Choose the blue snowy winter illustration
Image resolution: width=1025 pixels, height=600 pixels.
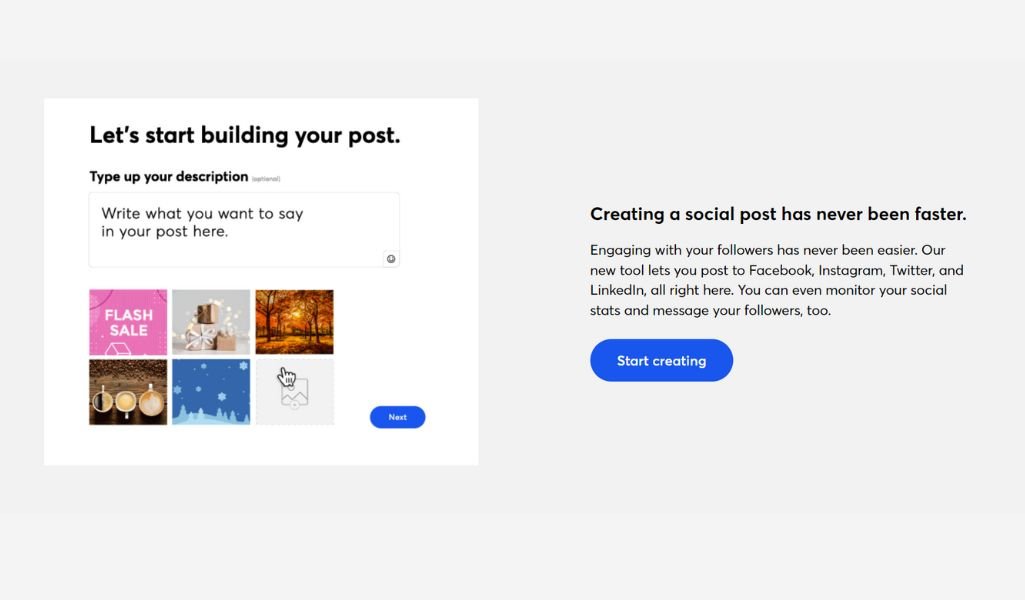tap(211, 392)
